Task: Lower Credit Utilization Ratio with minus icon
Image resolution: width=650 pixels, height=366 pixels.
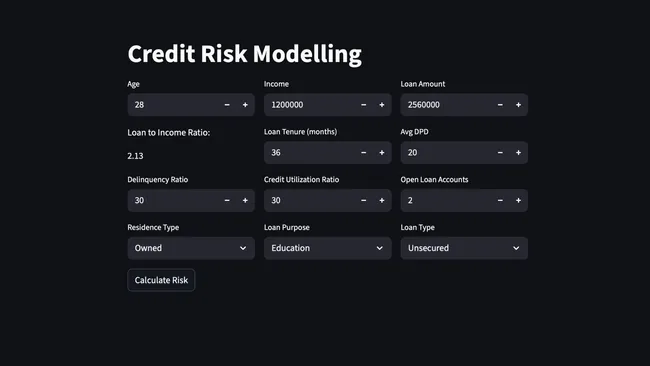Action: point(364,201)
